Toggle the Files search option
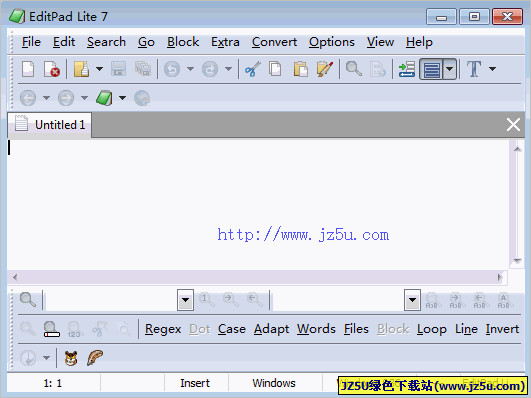This screenshot has width=531, height=398. point(356,329)
